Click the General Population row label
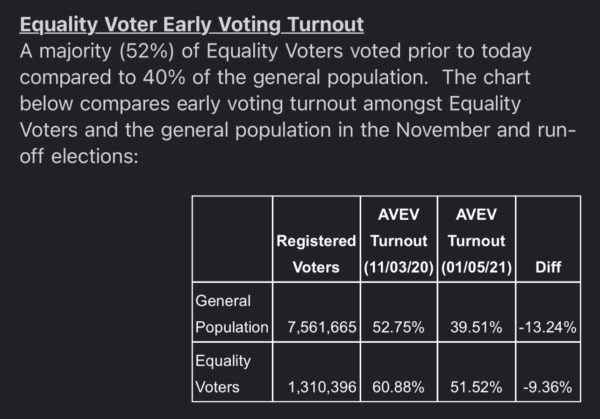The image size is (600, 419). pos(232,312)
